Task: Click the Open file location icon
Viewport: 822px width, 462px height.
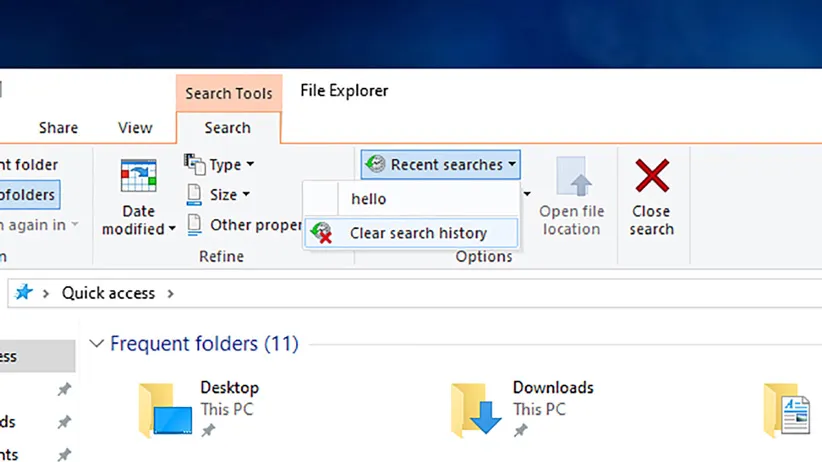Action: pyautogui.click(x=571, y=178)
